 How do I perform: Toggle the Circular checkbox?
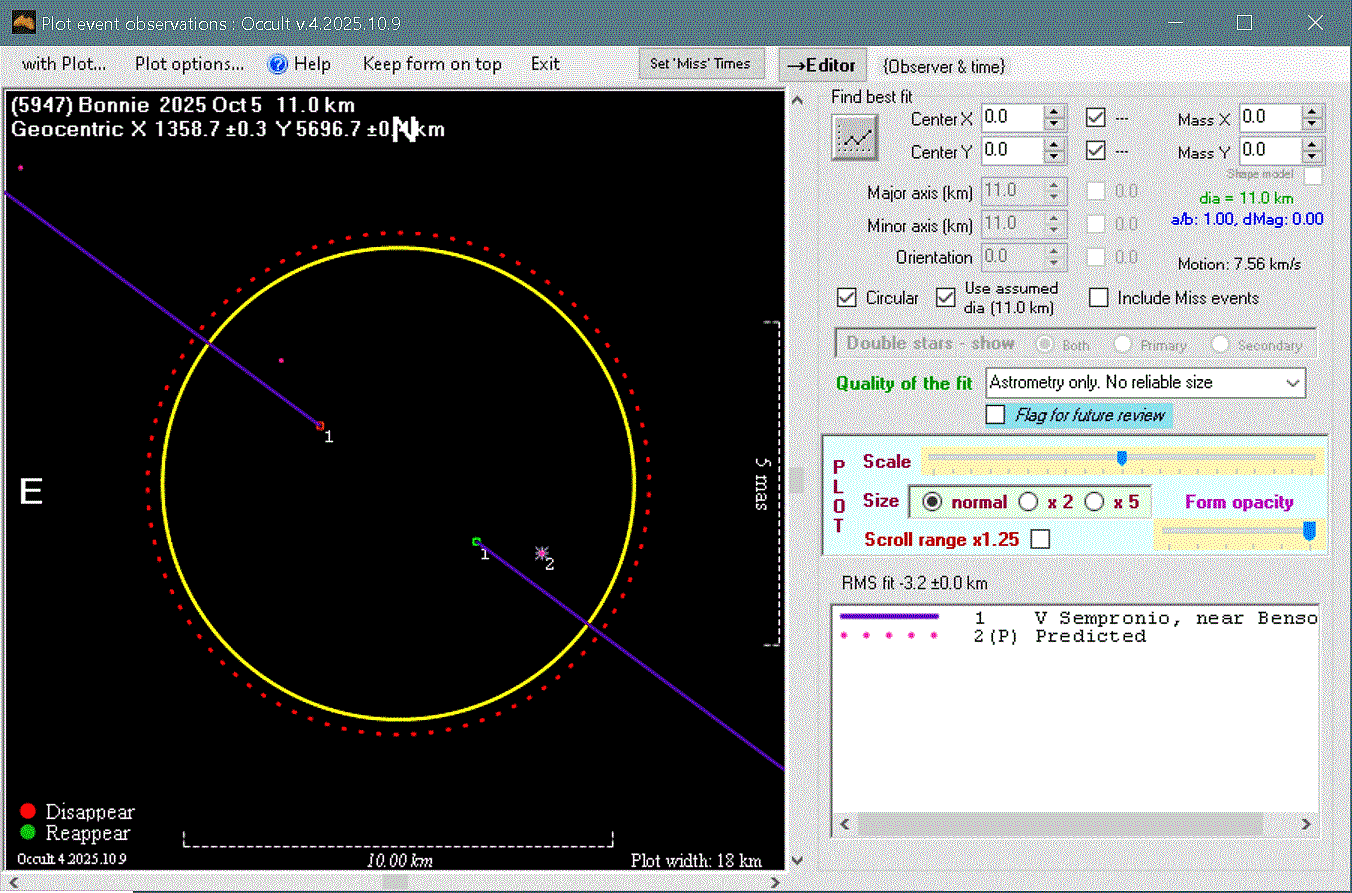847,298
